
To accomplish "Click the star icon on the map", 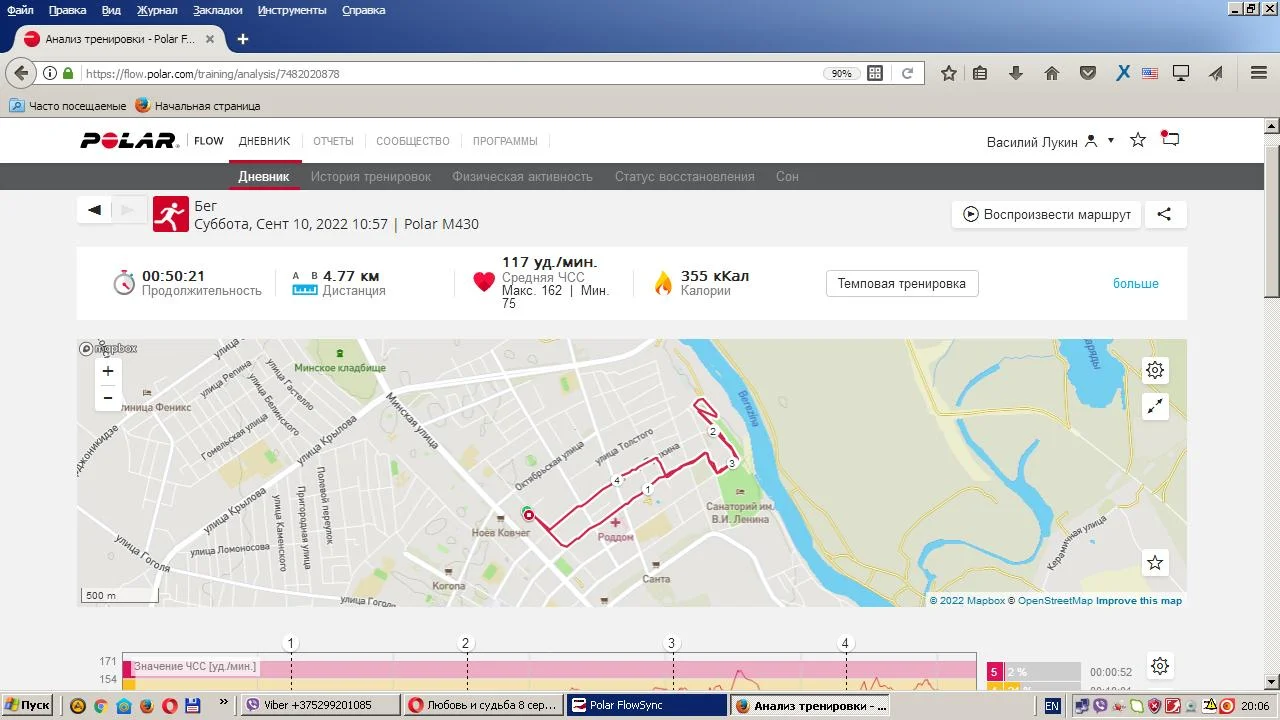I will pyautogui.click(x=1155, y=563).
